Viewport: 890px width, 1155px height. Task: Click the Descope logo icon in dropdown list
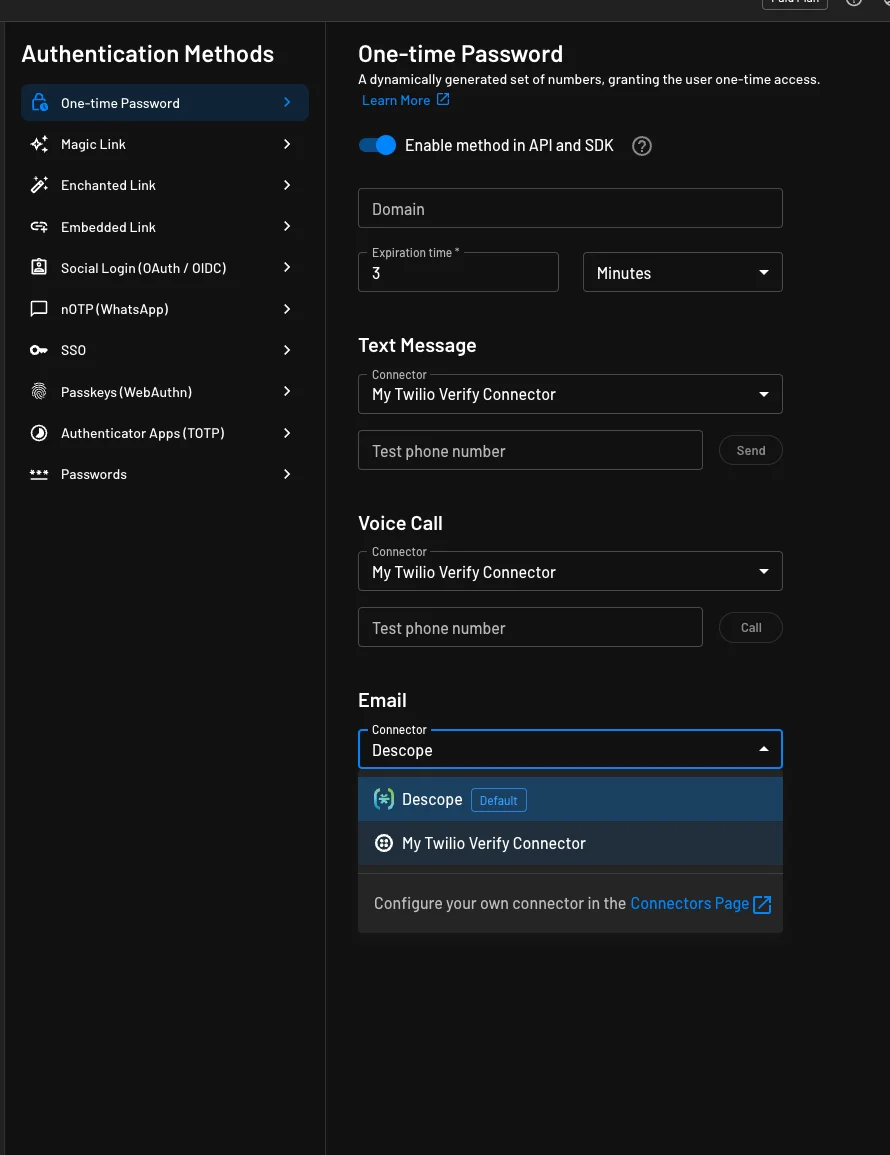[384, 799]
